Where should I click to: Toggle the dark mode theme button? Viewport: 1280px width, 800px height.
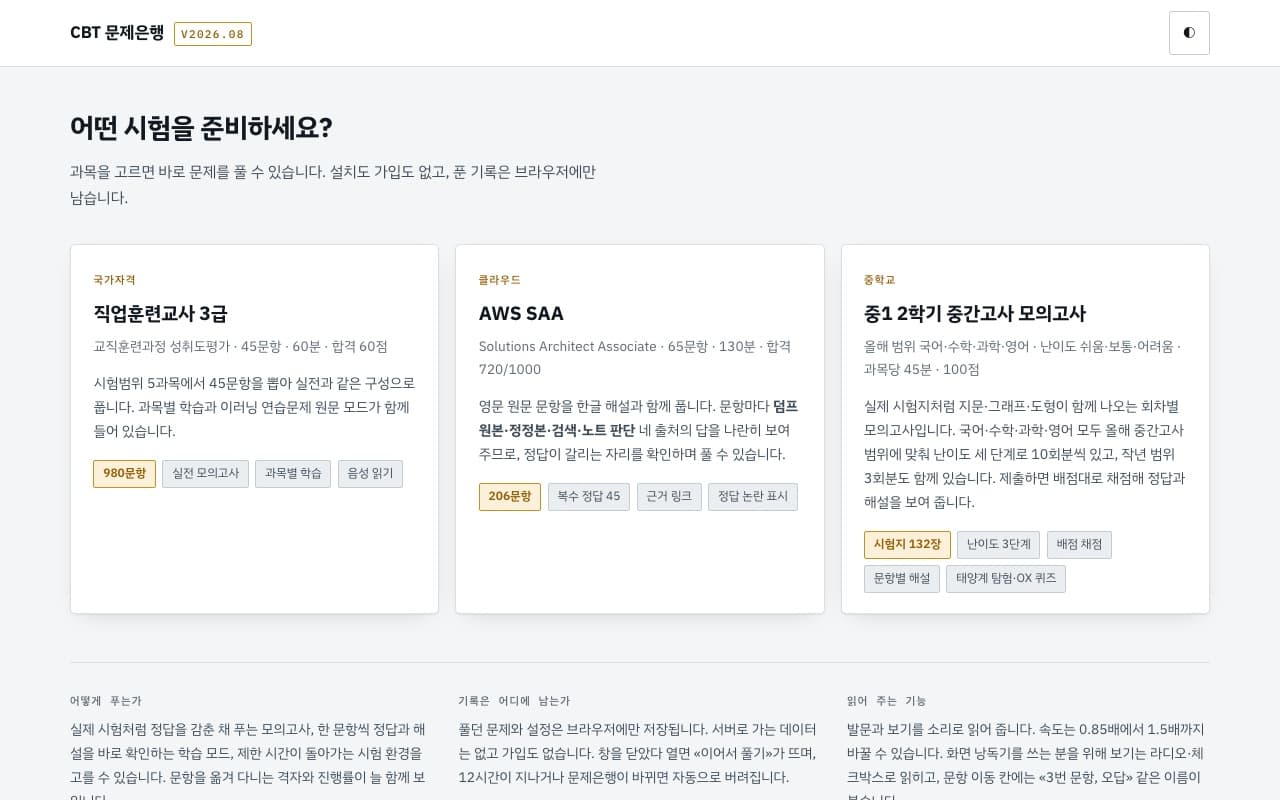(x=1189, y=33)
